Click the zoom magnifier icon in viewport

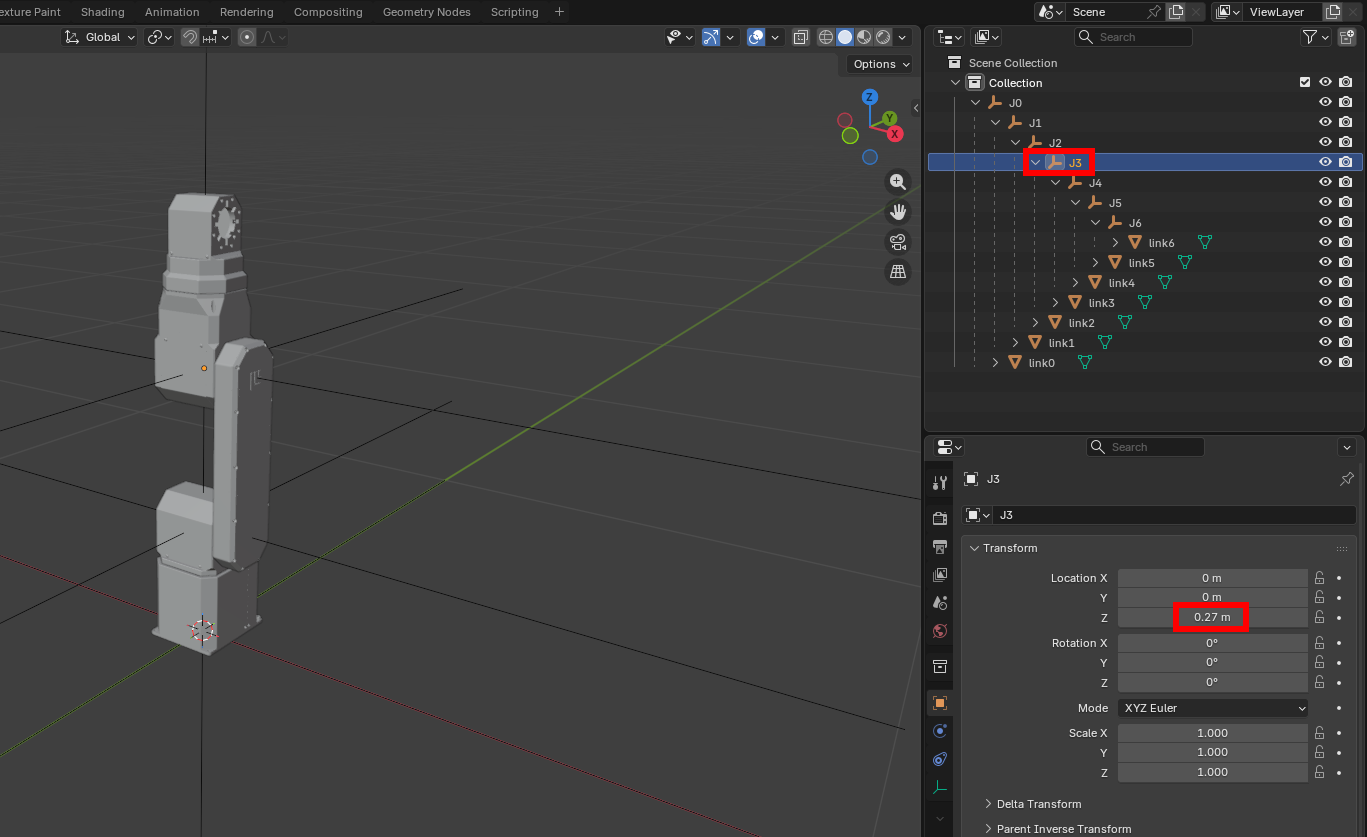click(898, 182)
